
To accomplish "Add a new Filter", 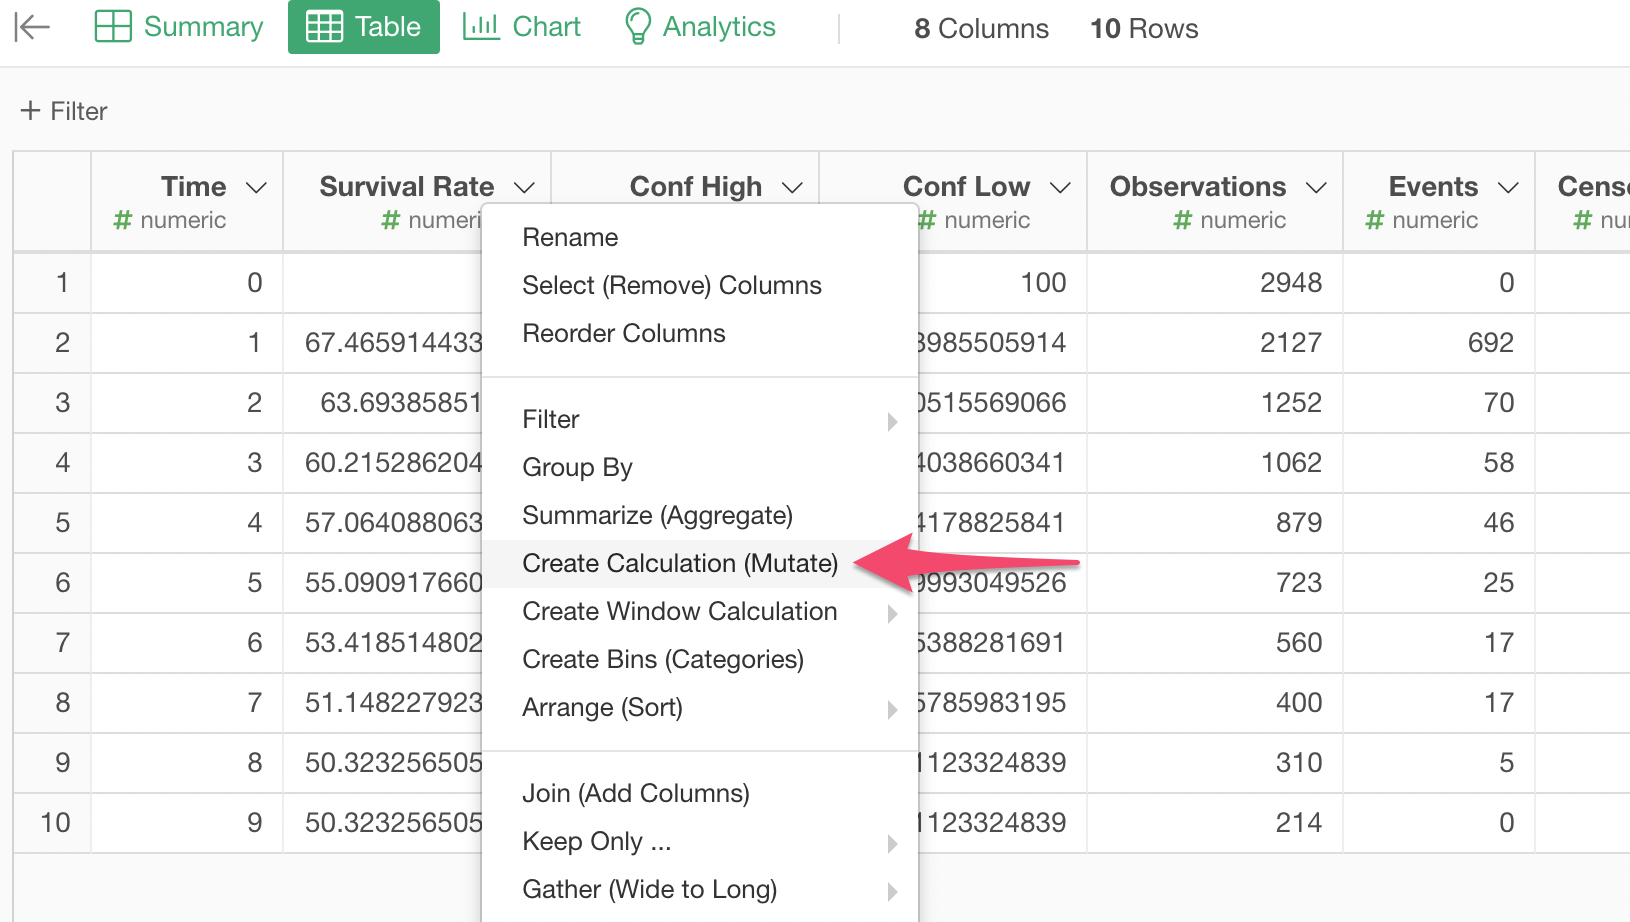I will pos(64,111).
